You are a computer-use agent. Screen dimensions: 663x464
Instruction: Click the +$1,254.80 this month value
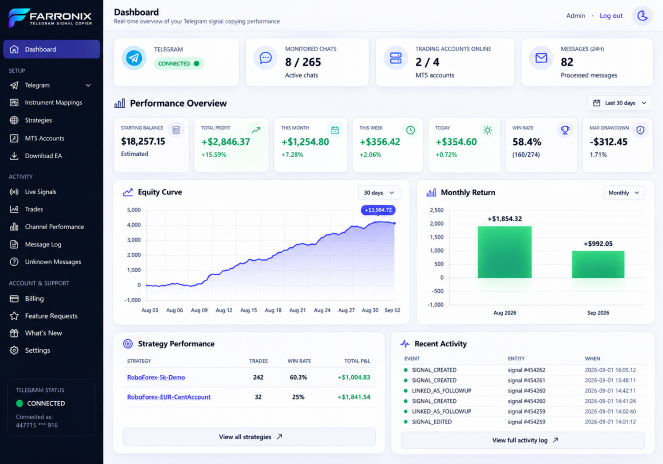305,142
